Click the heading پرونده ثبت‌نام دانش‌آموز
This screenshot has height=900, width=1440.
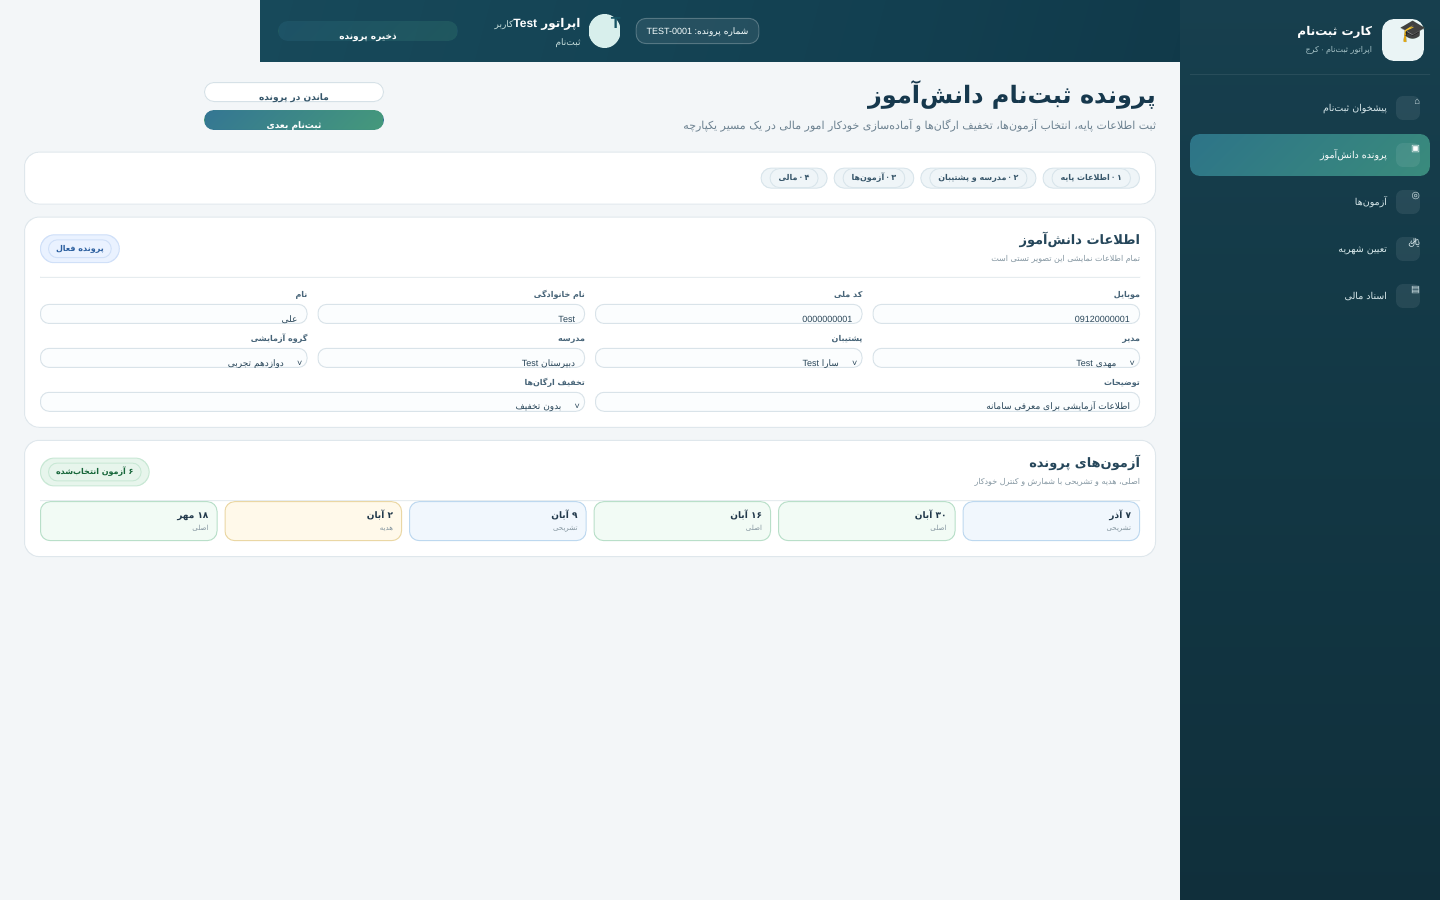(1012, 96)
